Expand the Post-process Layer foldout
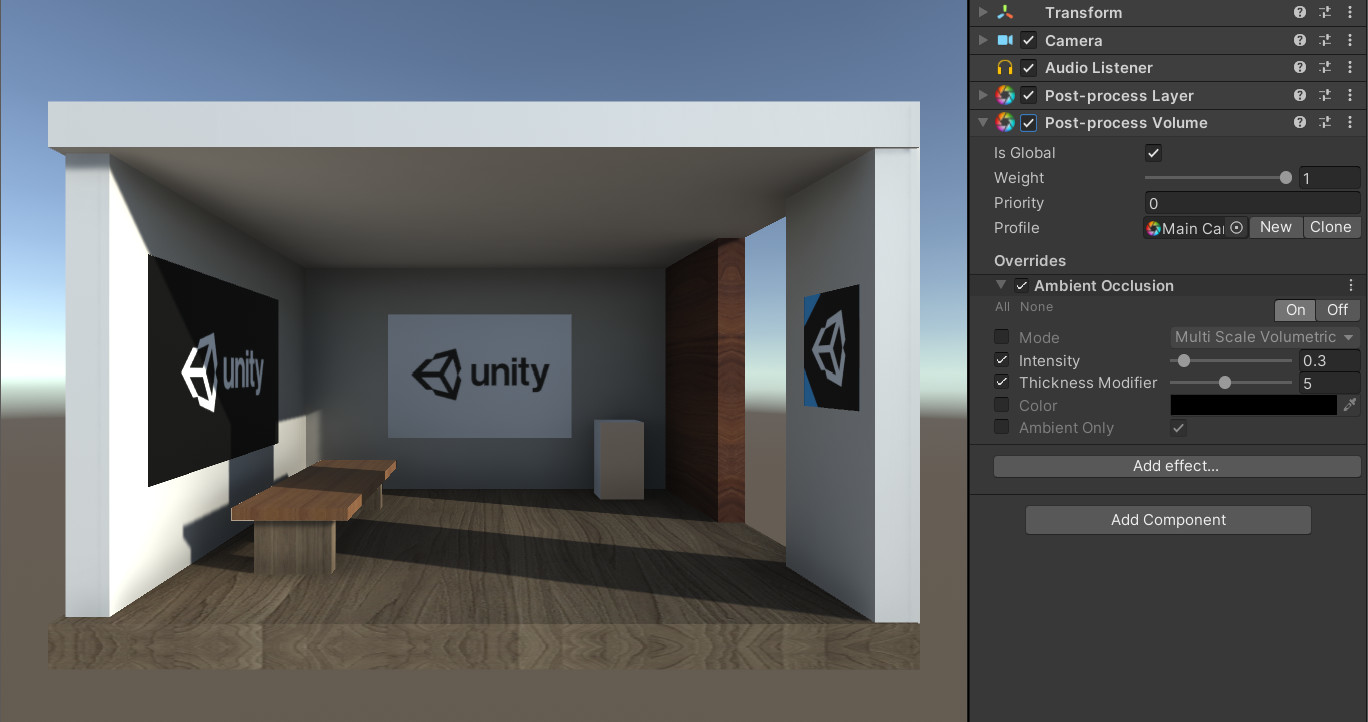The height and width of the screenshot is (722, 1368). coord(983,95)
